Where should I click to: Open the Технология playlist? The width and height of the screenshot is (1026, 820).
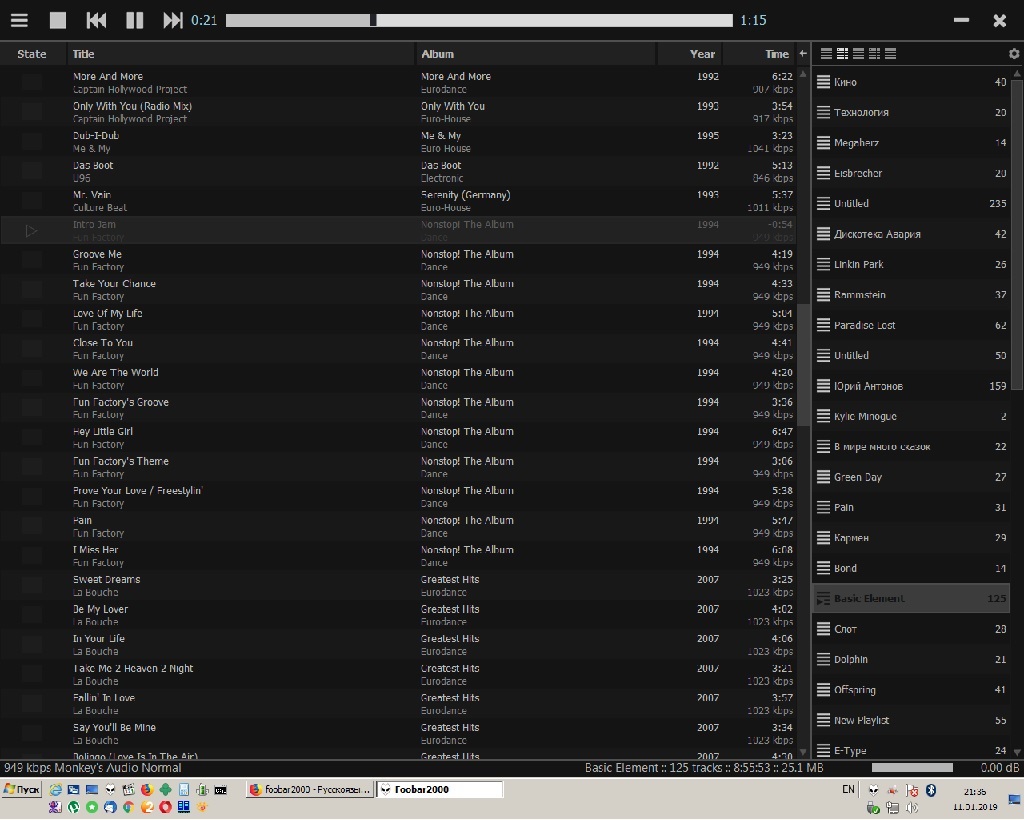click(911, 113)
